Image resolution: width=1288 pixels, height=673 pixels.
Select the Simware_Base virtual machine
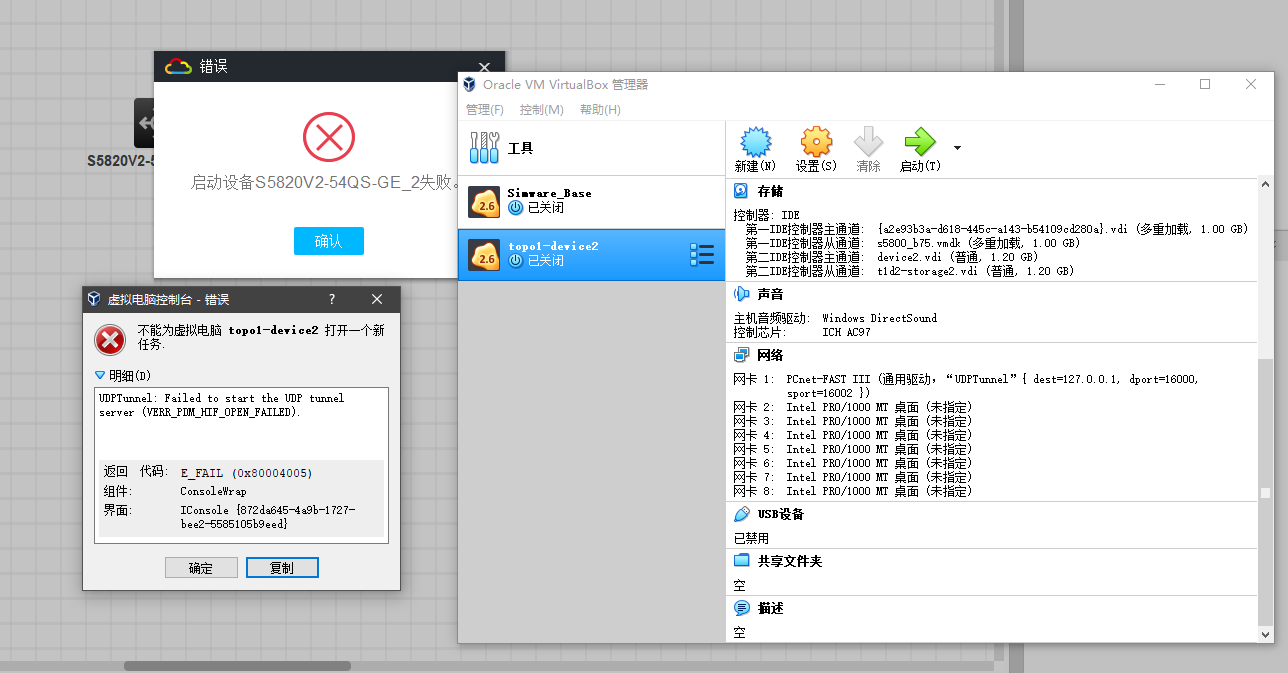point(591,202)
